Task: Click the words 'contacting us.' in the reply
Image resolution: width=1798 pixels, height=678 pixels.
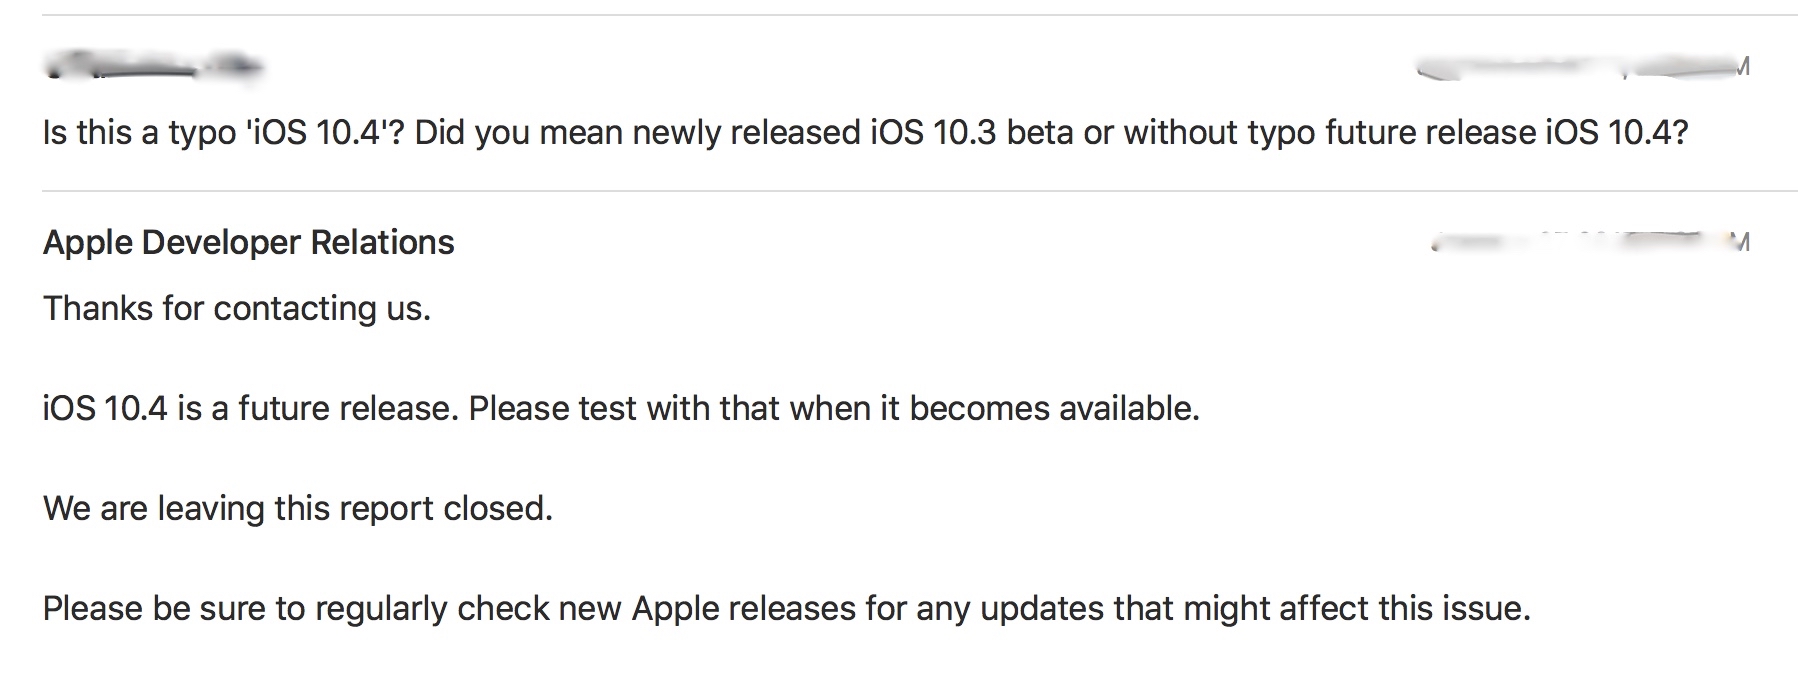Action: (x=322, y=308)
